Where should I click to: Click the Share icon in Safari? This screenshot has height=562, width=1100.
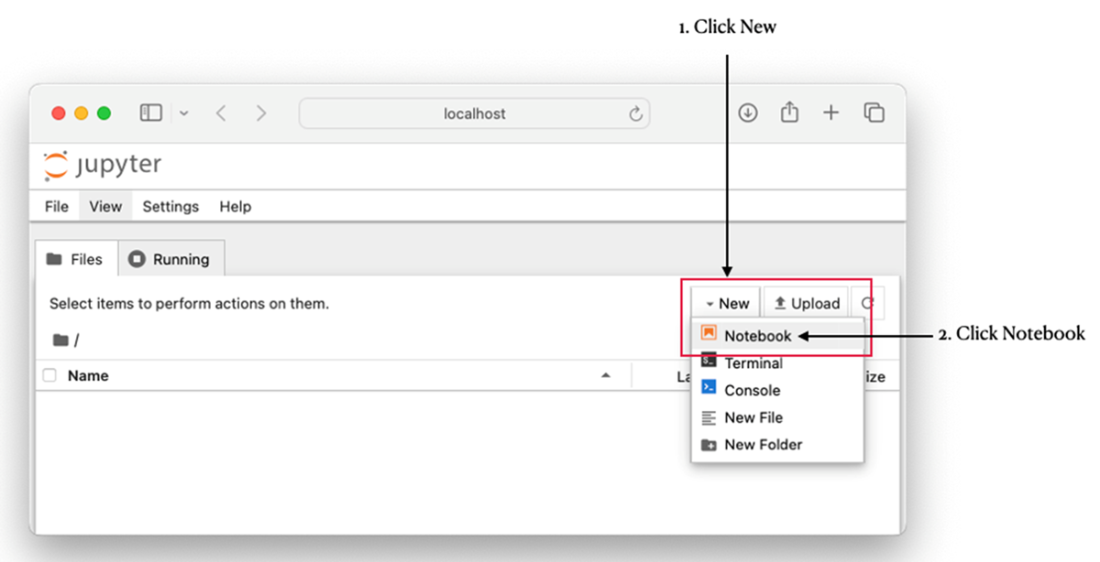click(x=790, y=113)
